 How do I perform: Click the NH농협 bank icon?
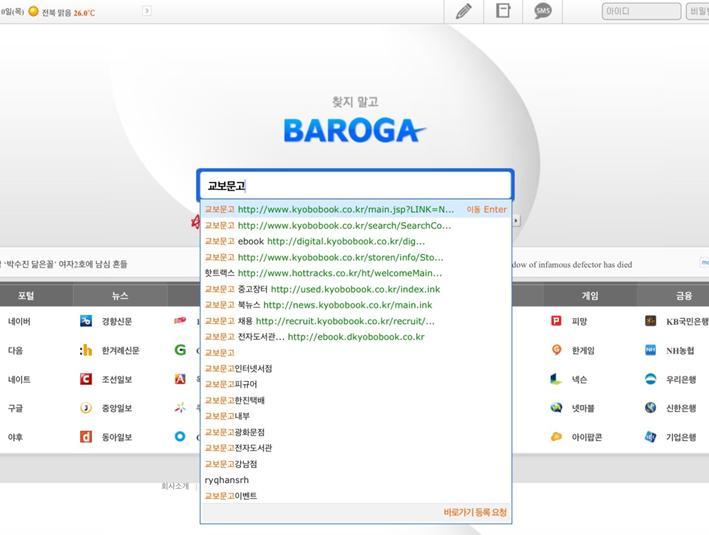[x=650, y=350]
